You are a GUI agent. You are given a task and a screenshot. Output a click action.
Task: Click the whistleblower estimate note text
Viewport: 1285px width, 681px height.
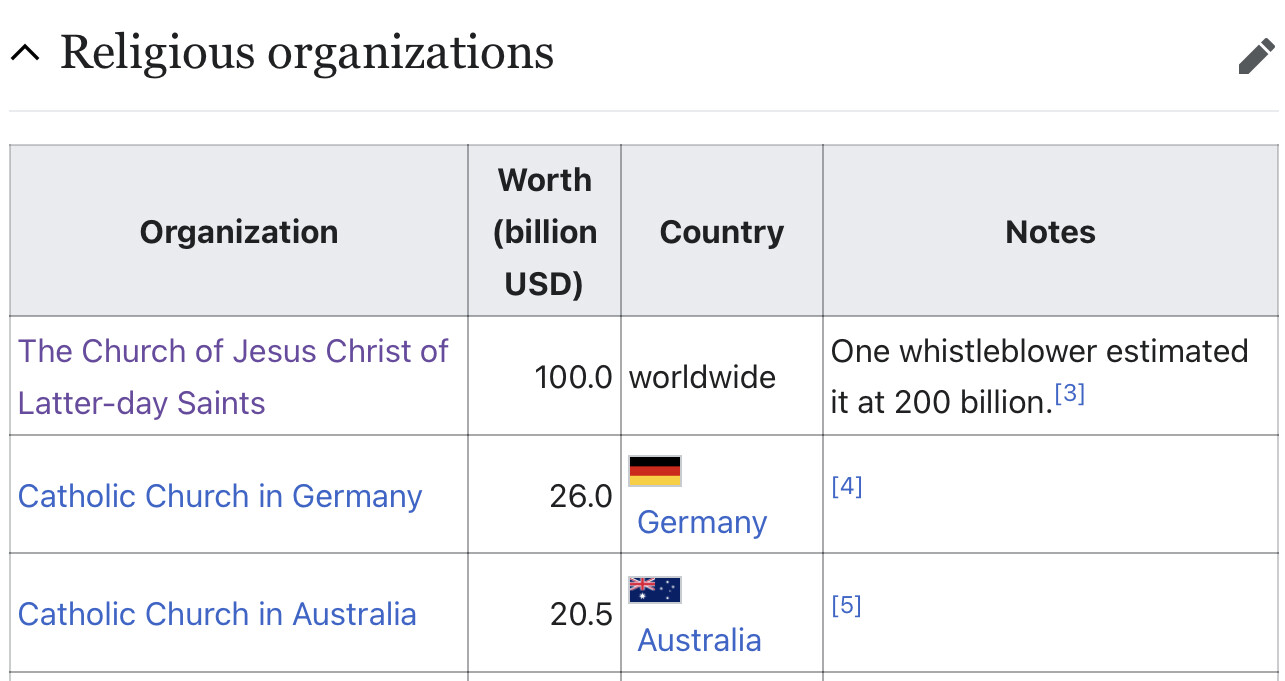click(1039, 352)
